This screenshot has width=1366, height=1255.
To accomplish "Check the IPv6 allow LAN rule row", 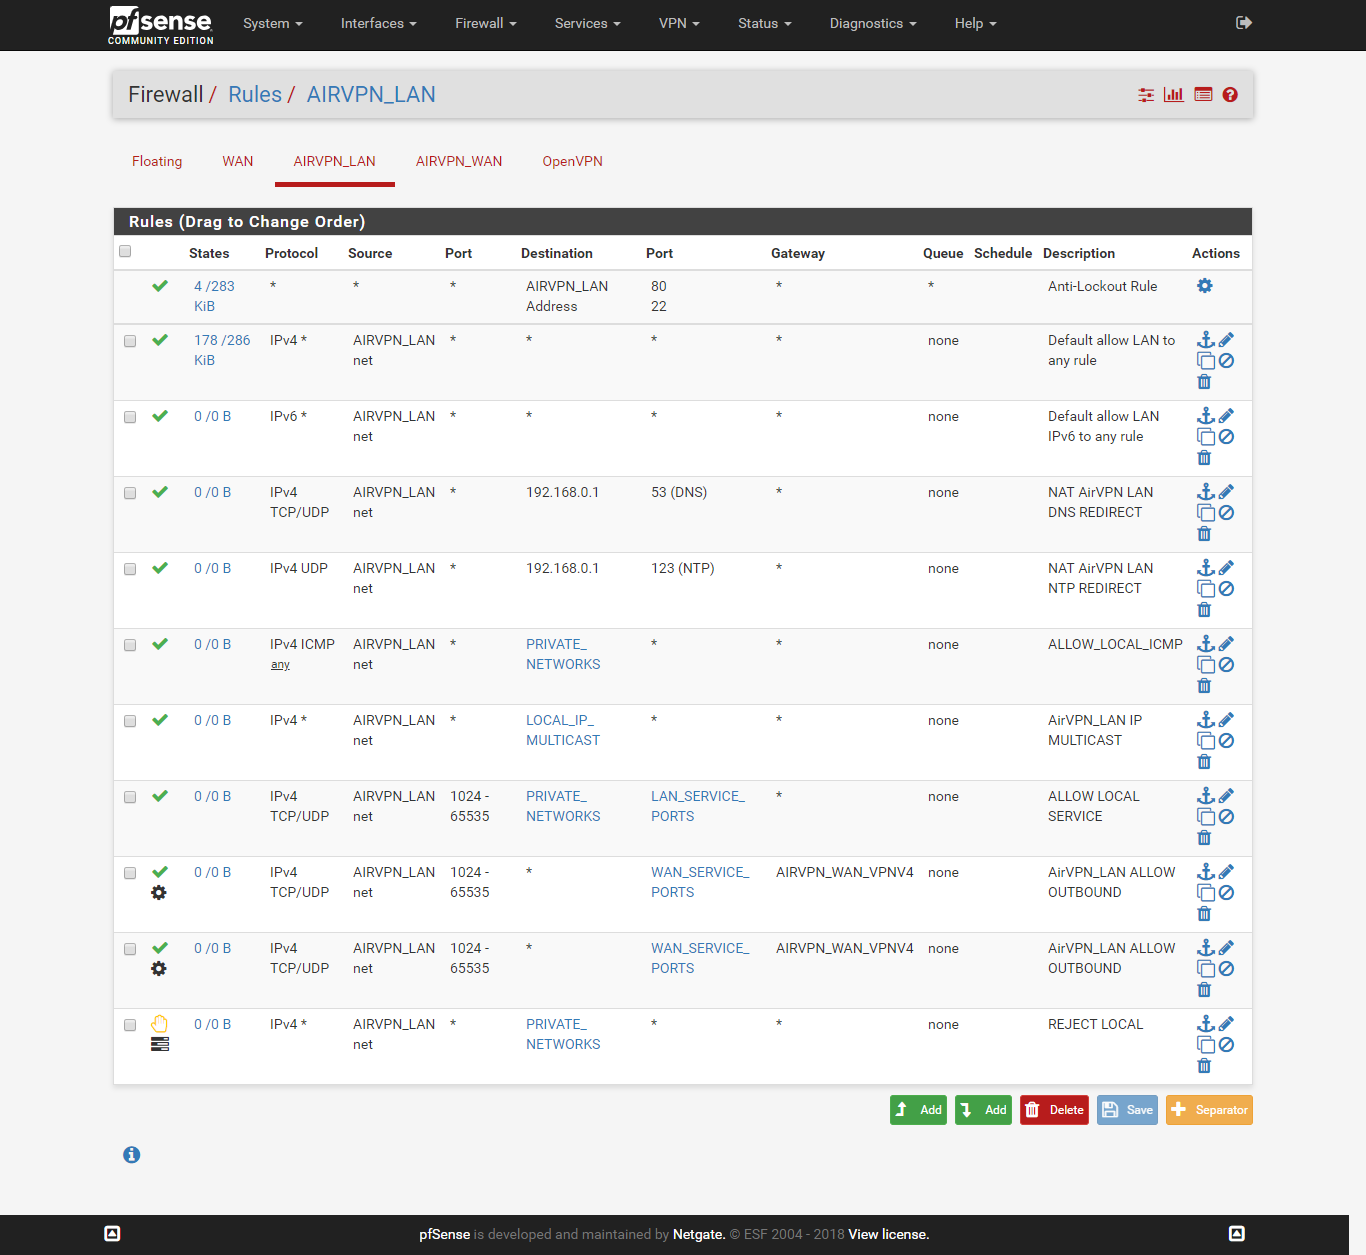I will click(x=130, y=417).
